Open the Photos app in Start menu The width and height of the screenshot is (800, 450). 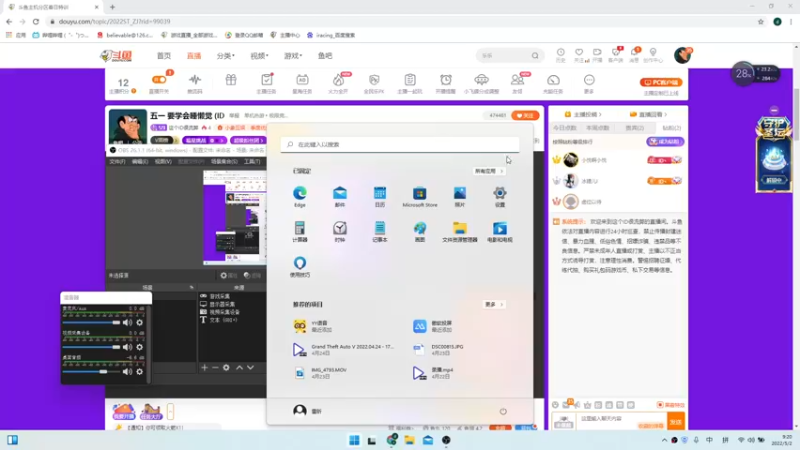pyautogui.click(x=460, y=196)
